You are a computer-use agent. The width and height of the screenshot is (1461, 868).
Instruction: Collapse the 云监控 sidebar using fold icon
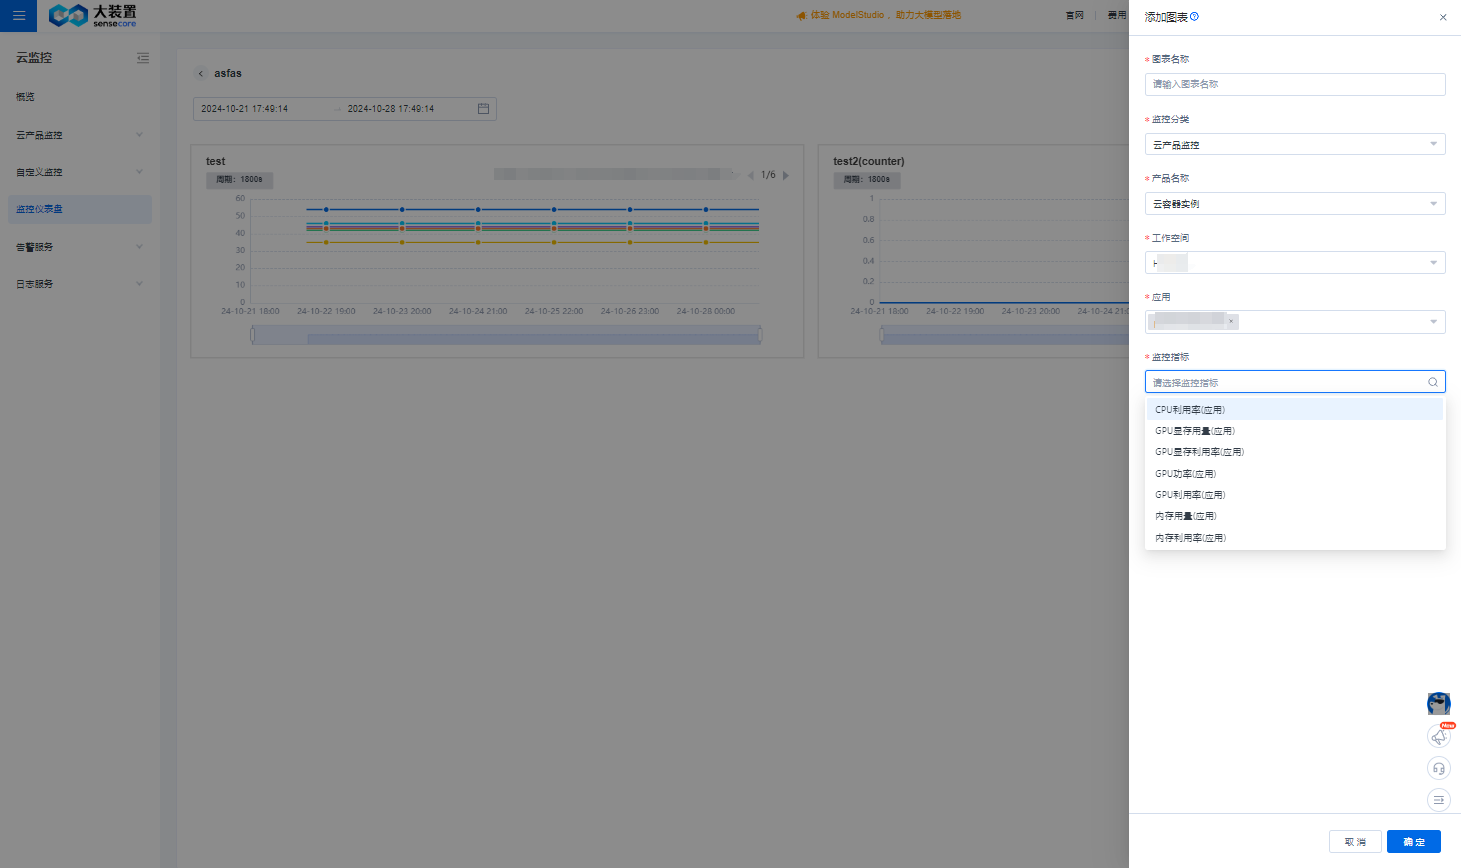click(x=143, y=58)
